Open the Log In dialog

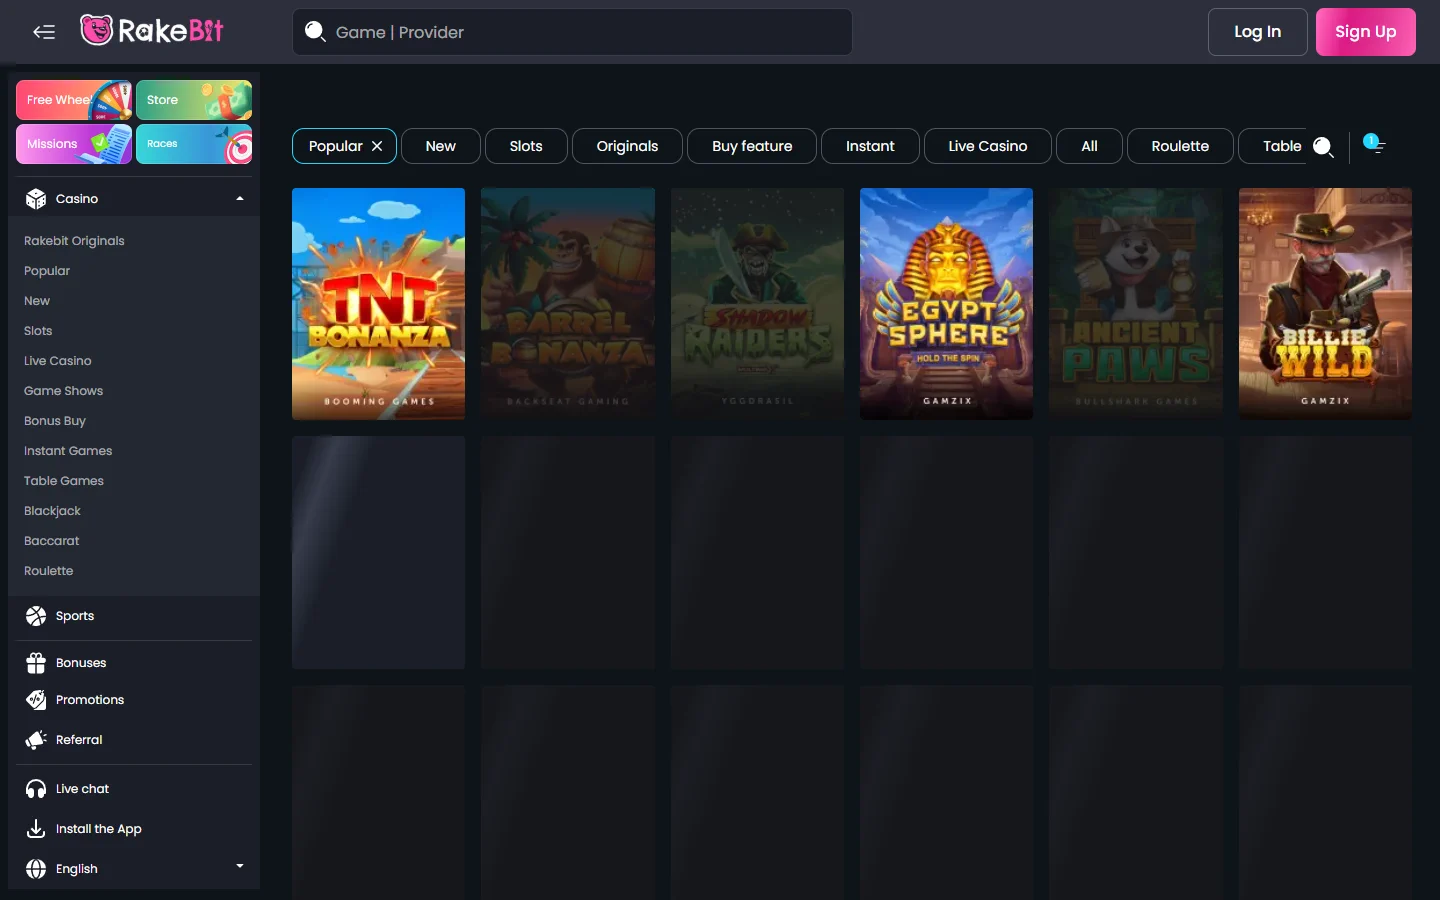click(x=1257, y=32)
